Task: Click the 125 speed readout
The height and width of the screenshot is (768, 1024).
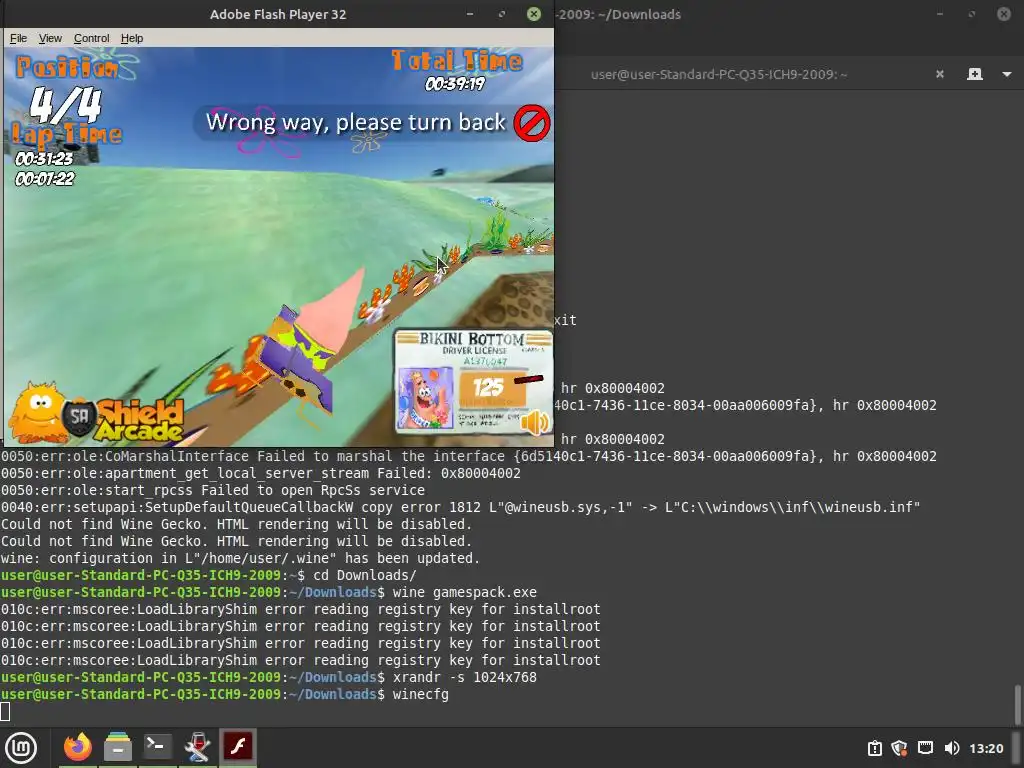Action: point(488,388)
